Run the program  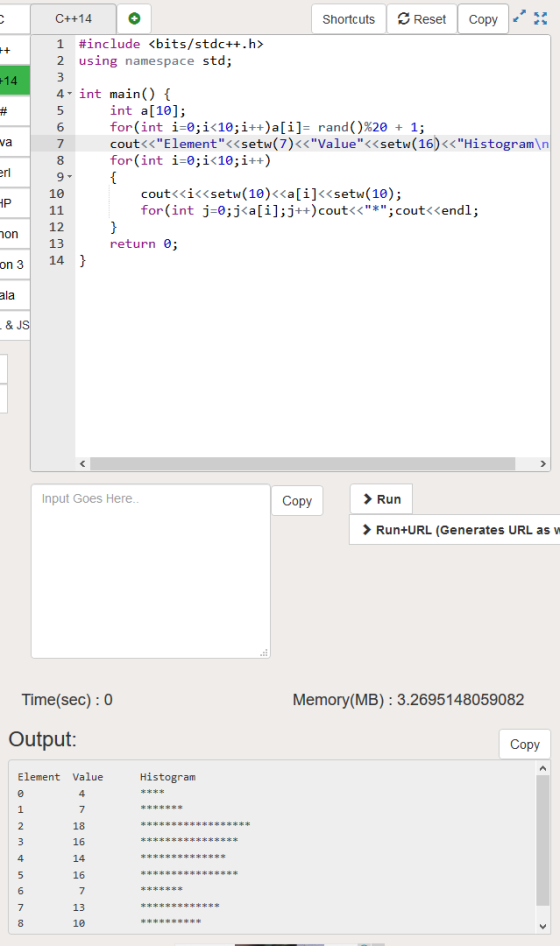click(381, 499)
